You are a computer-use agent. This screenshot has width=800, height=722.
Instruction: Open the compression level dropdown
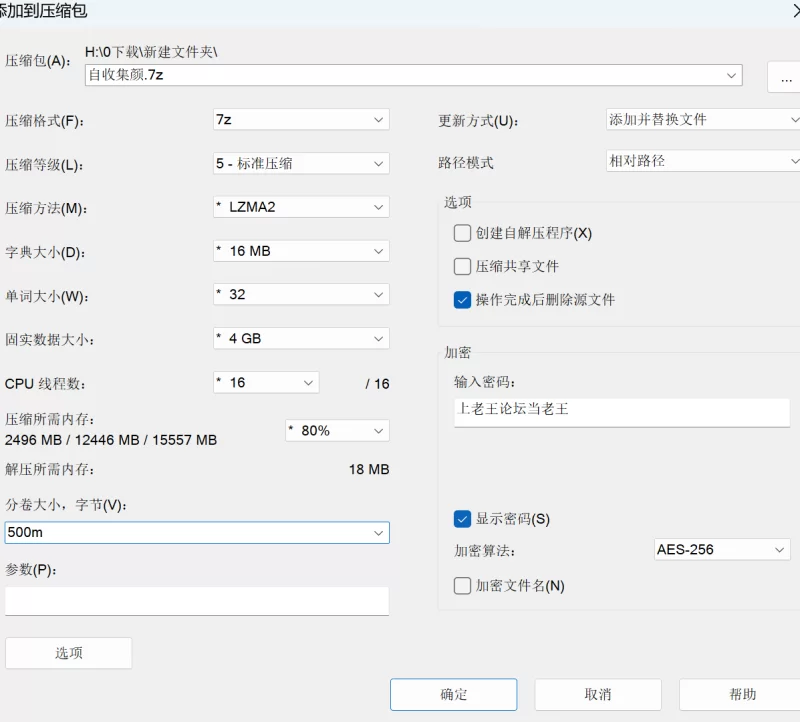[x=301, y=163]
